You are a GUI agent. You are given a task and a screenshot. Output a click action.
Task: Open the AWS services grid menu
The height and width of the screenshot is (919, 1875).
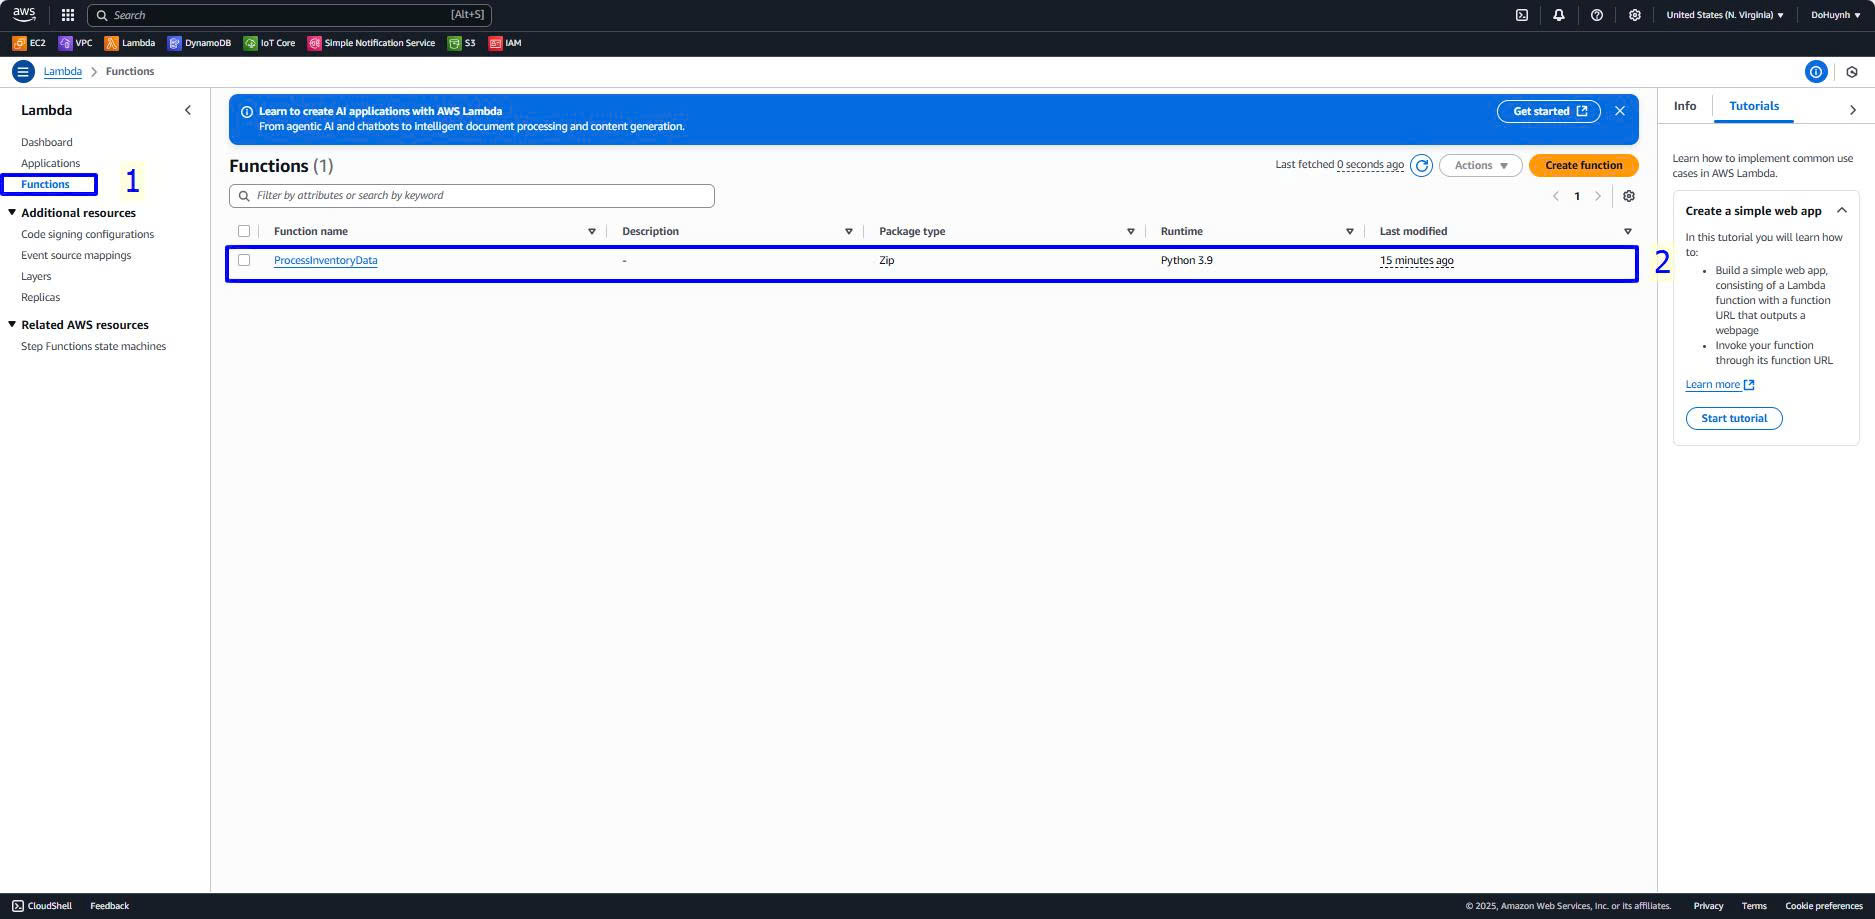[68, 15]
